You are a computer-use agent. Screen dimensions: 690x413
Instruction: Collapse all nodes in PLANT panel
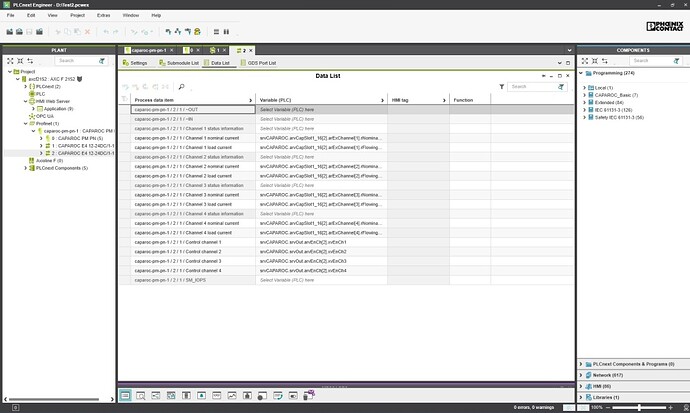pyautogui.click(x=20, y=61)
